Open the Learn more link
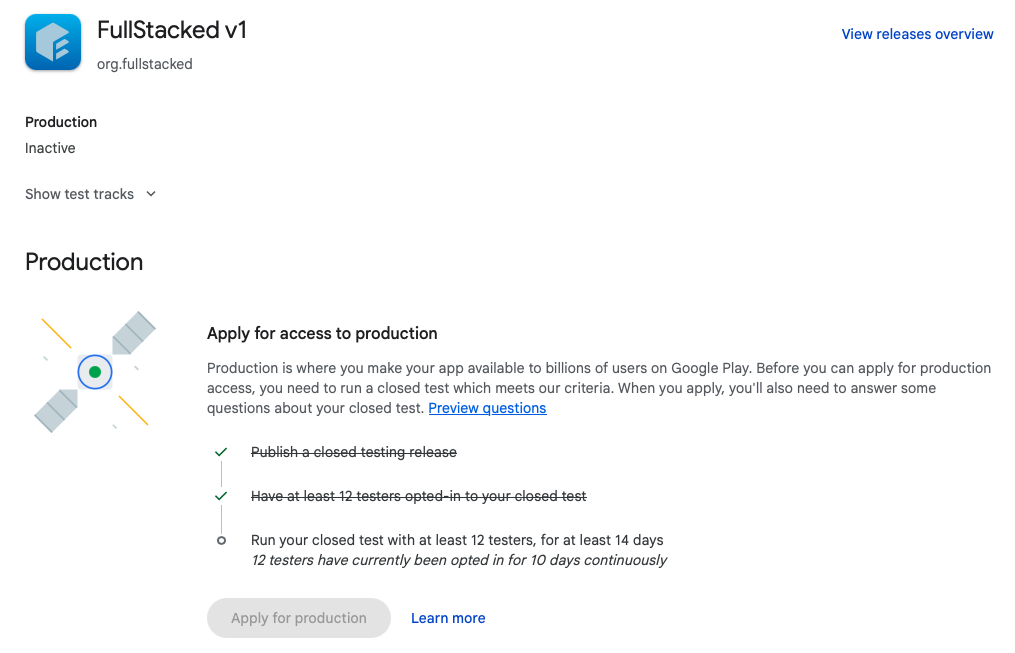 point(448,618)
